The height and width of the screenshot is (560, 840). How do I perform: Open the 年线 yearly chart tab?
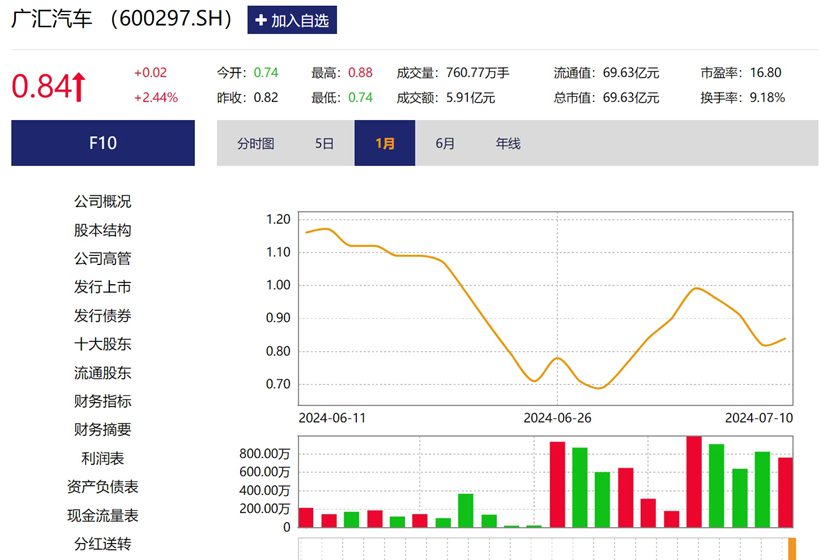(x=508, y=144)
